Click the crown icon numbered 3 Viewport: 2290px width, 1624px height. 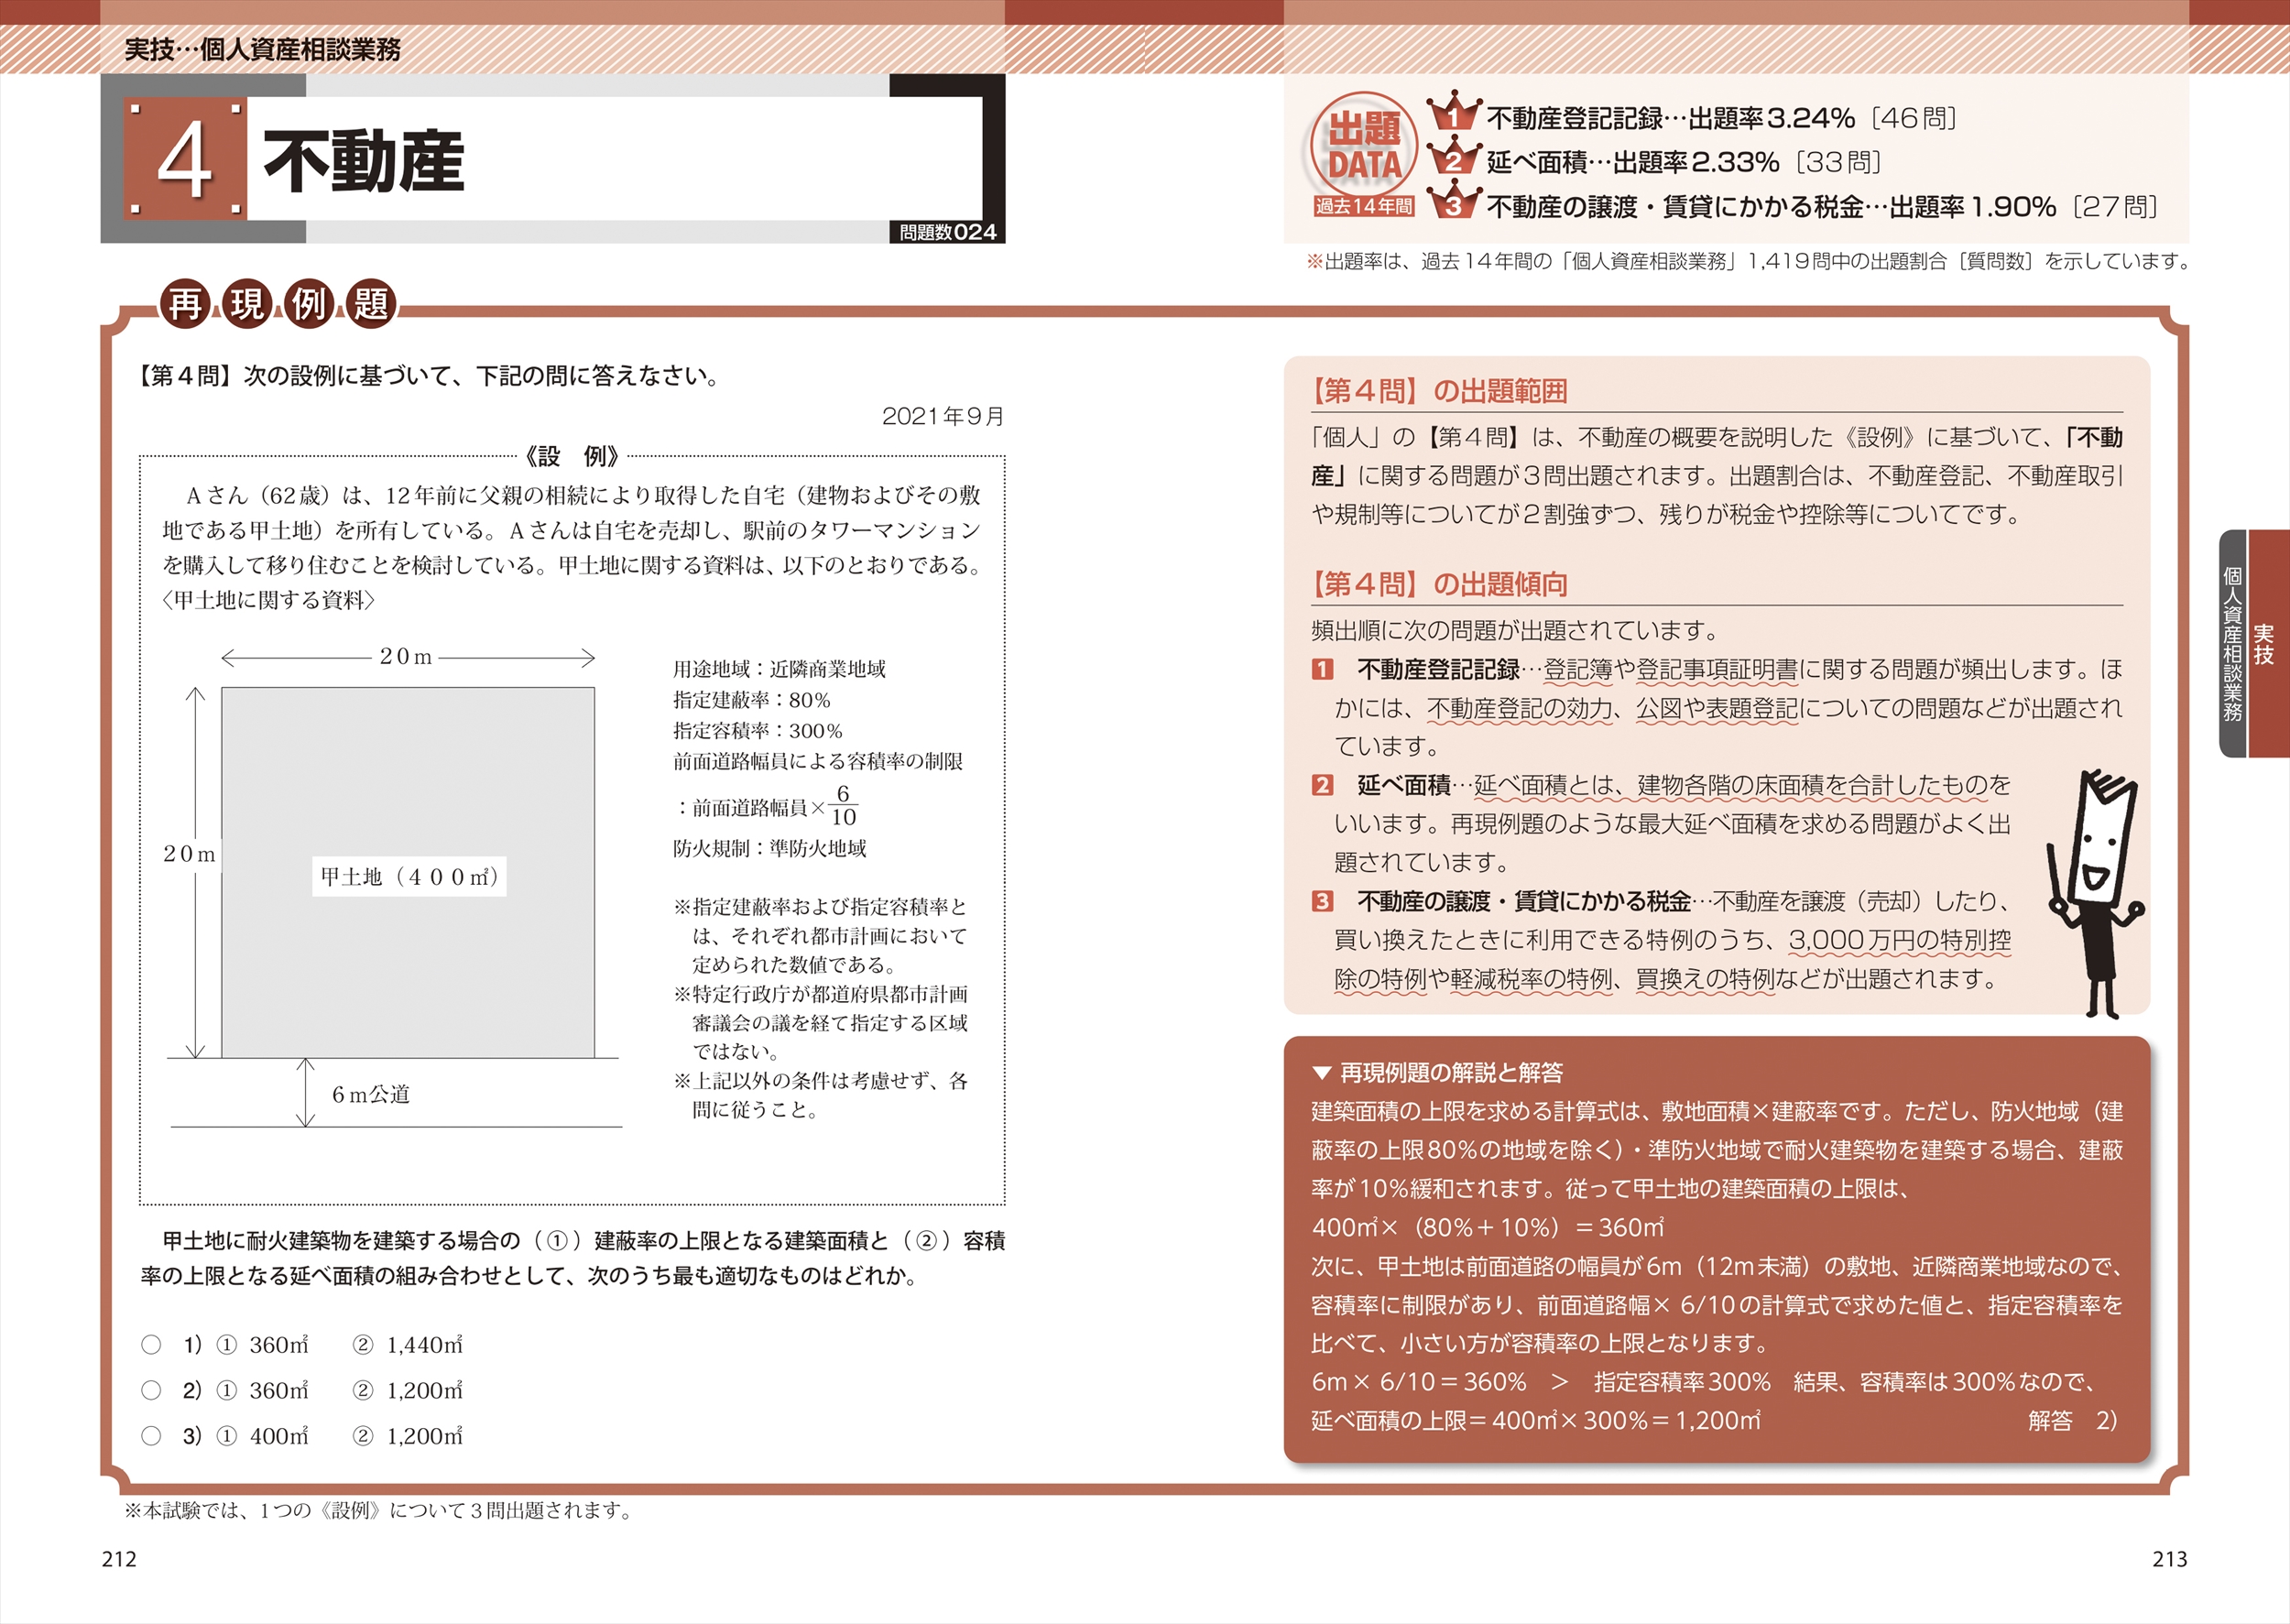[x=1453, y=200]
